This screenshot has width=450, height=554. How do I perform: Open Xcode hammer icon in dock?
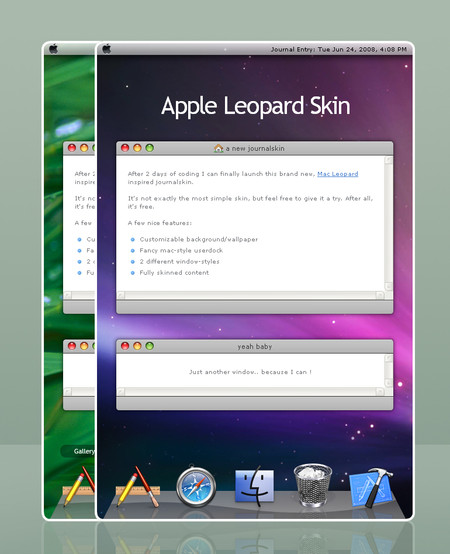point(371,488)
